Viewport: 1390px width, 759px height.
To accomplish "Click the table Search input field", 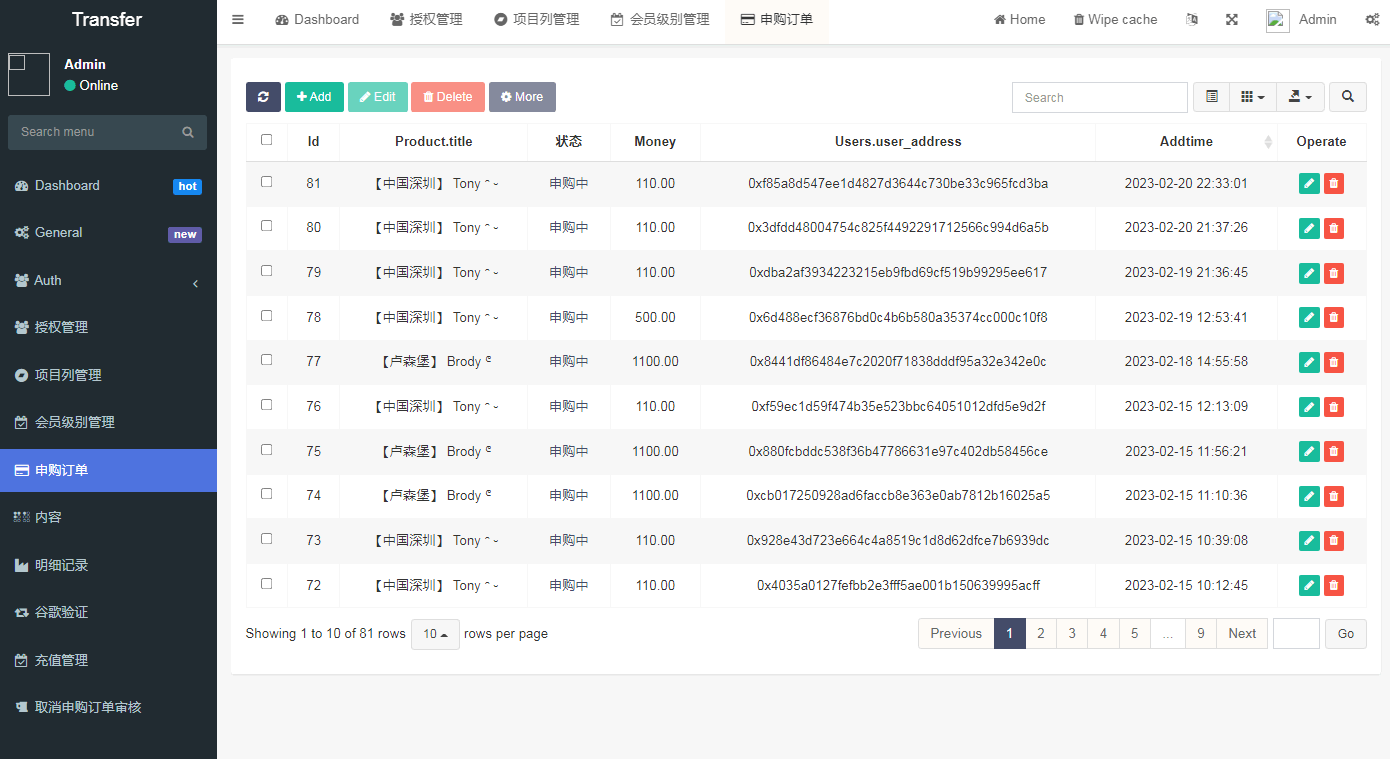I will pos(1099,97).
